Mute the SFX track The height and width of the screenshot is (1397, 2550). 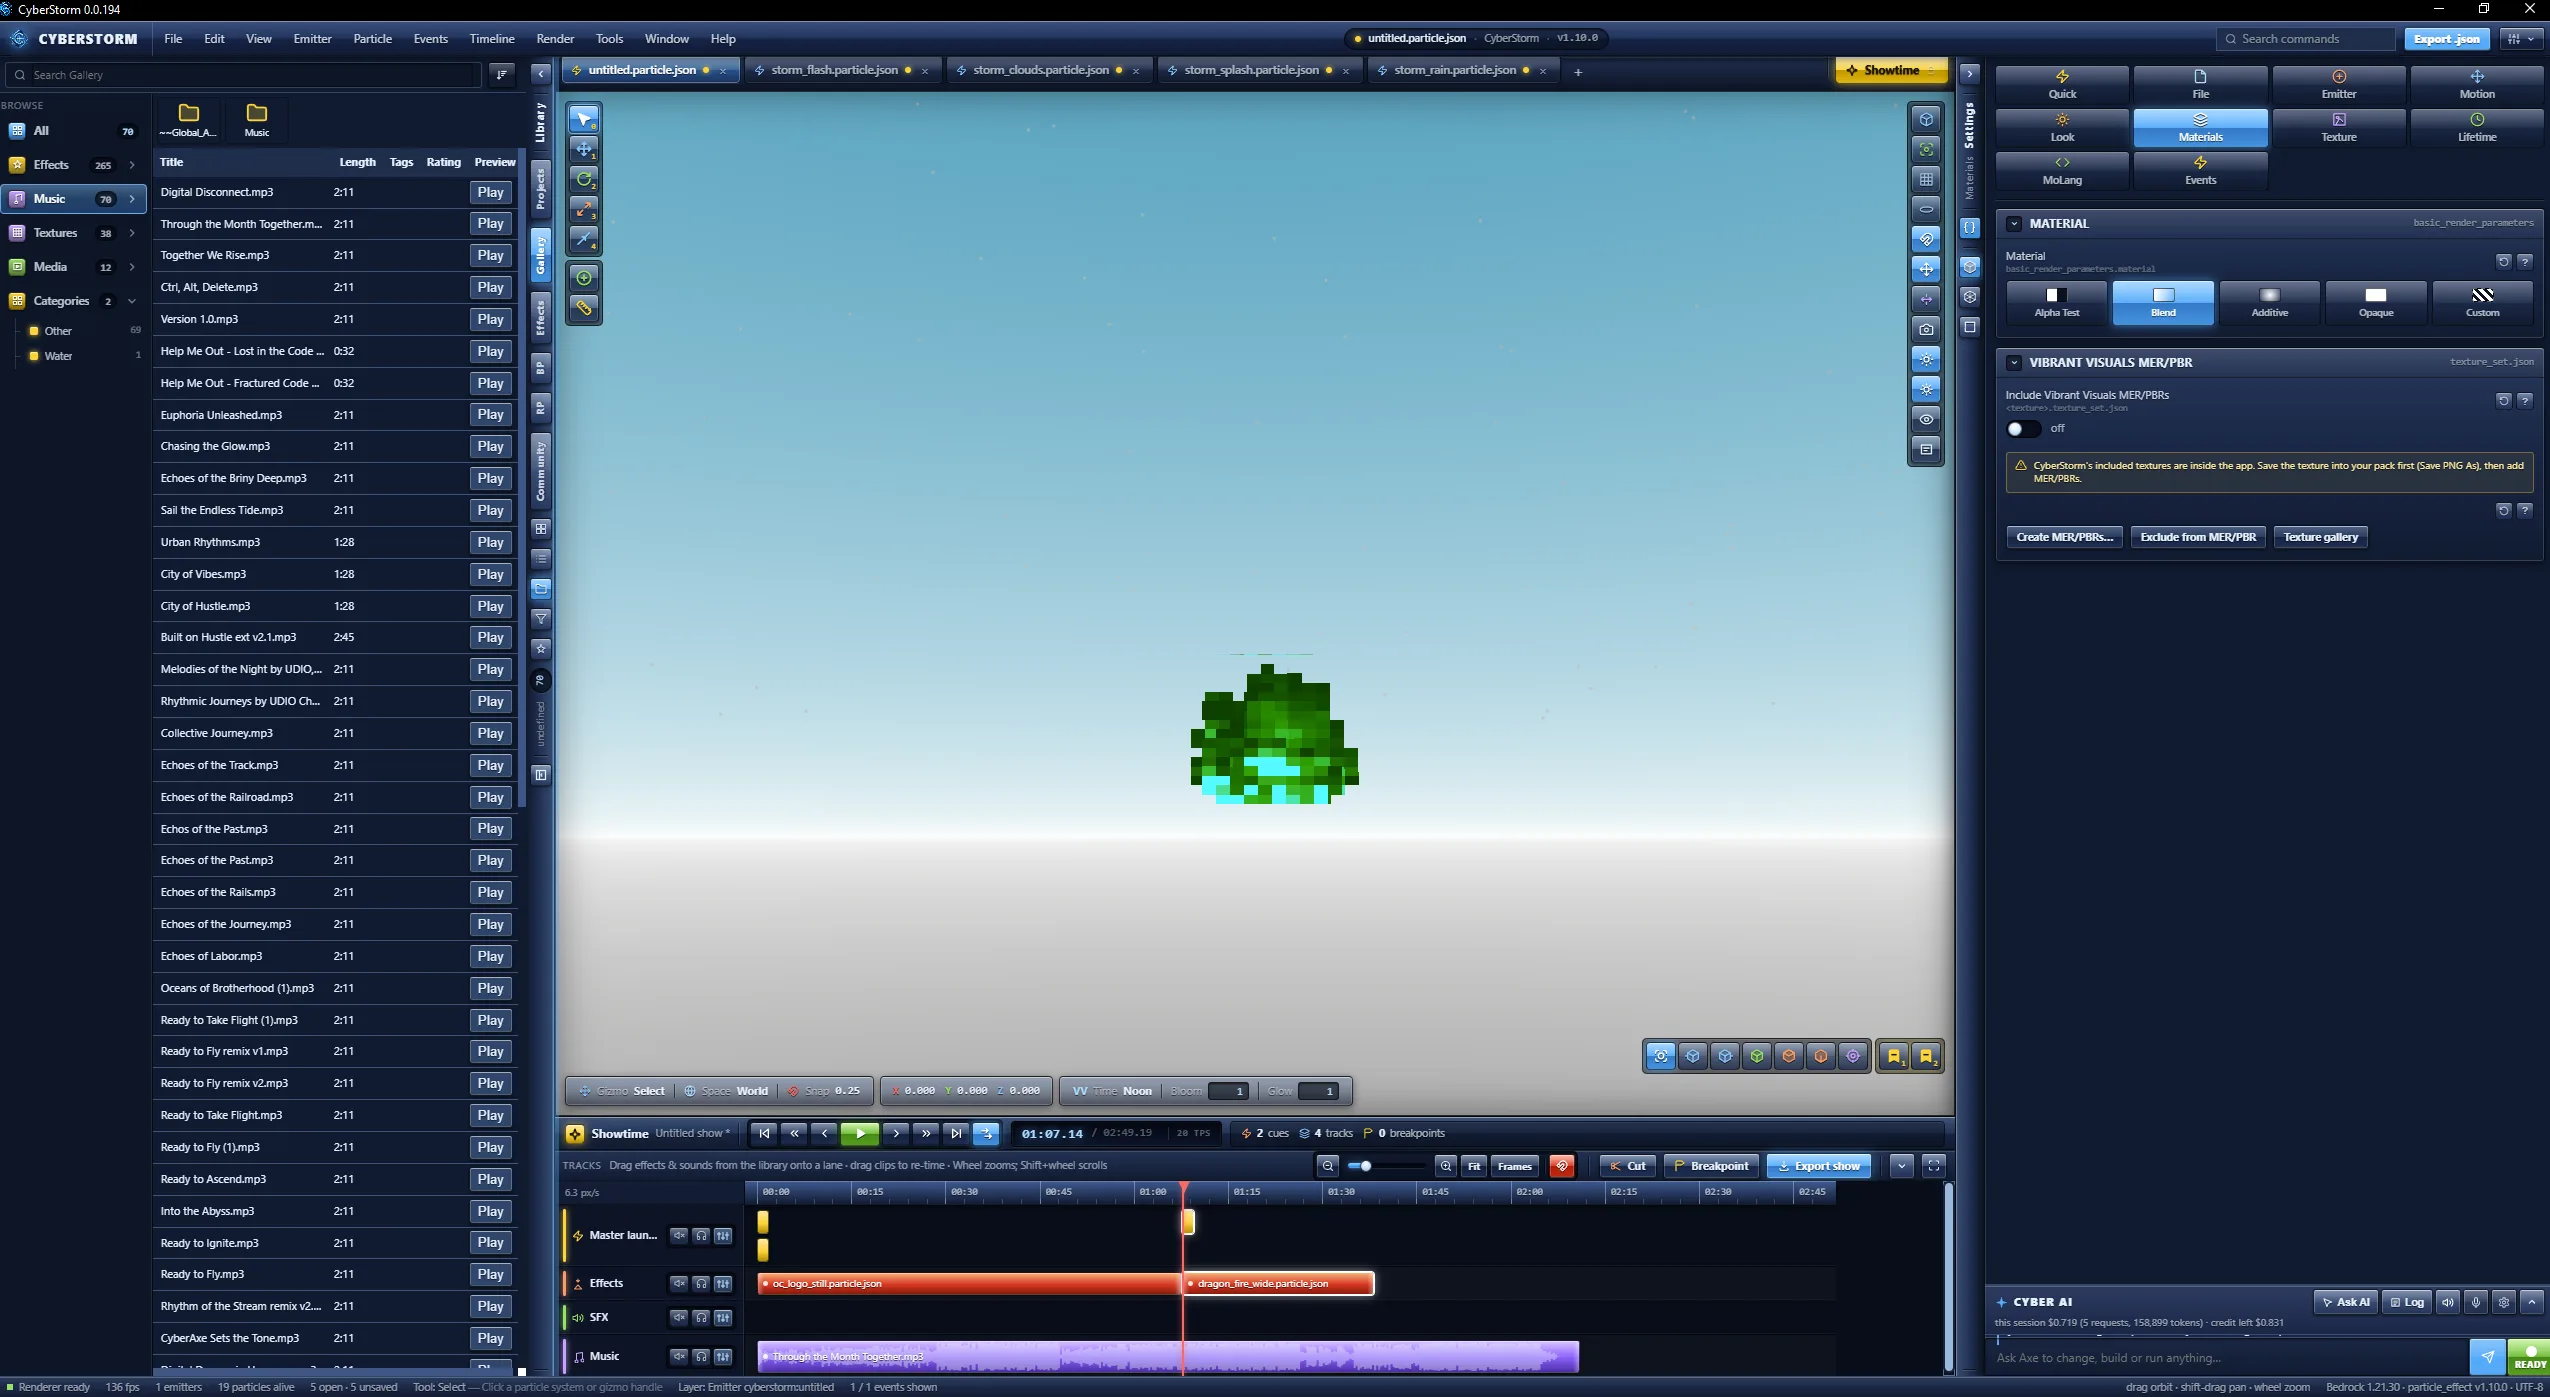(679, 1317)
